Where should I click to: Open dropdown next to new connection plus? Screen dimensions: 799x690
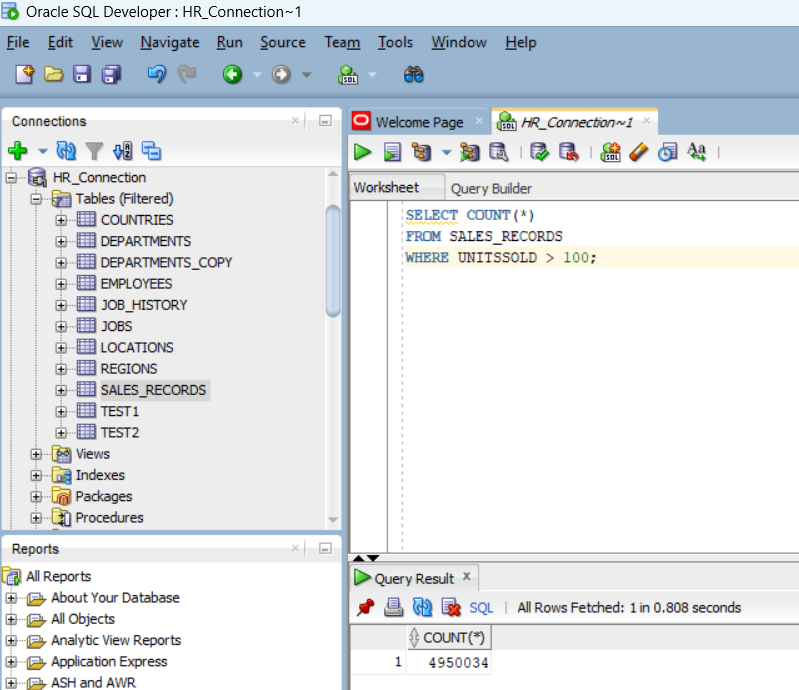43,151
